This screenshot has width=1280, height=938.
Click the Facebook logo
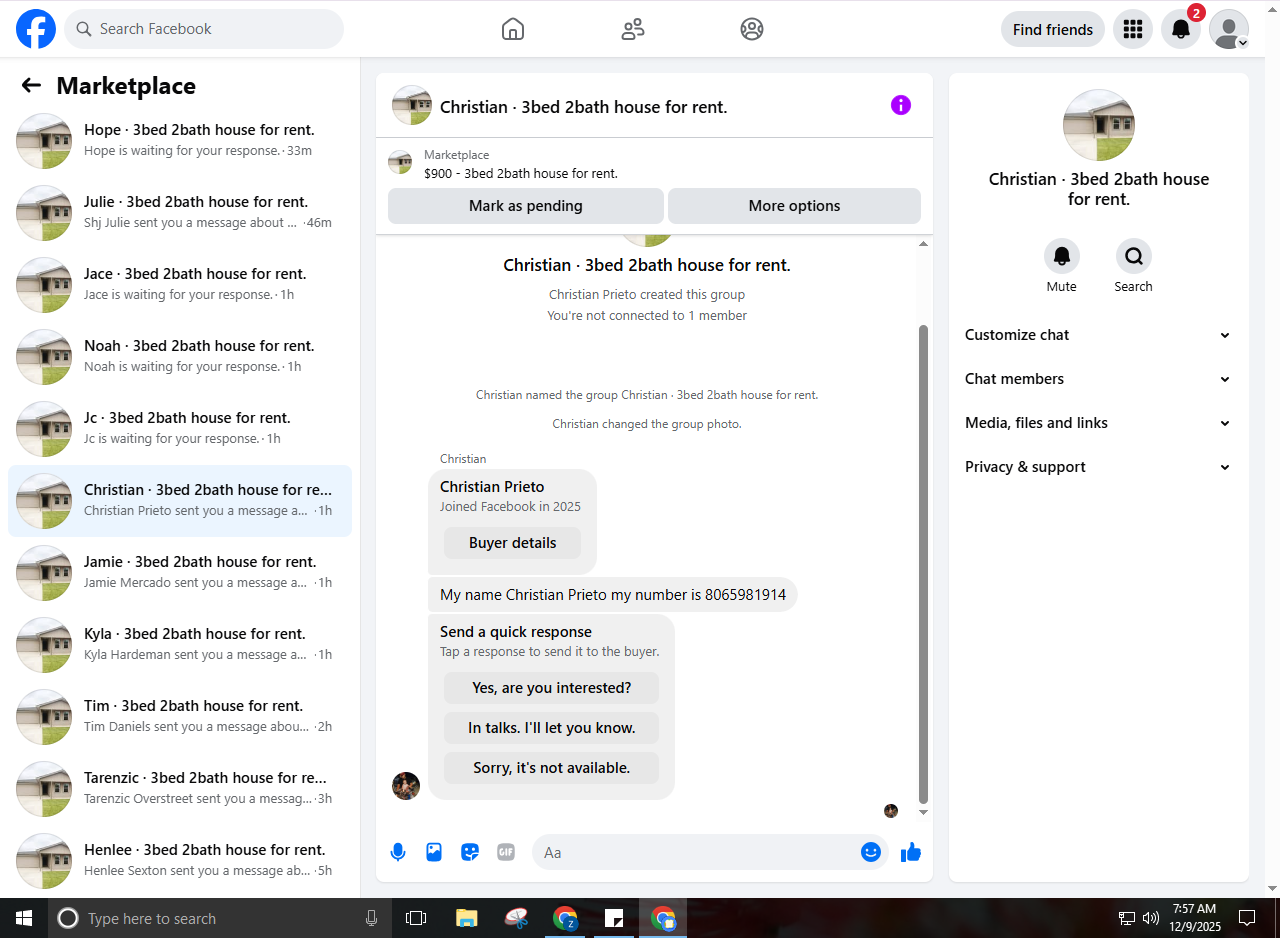[x=36, y=29]
